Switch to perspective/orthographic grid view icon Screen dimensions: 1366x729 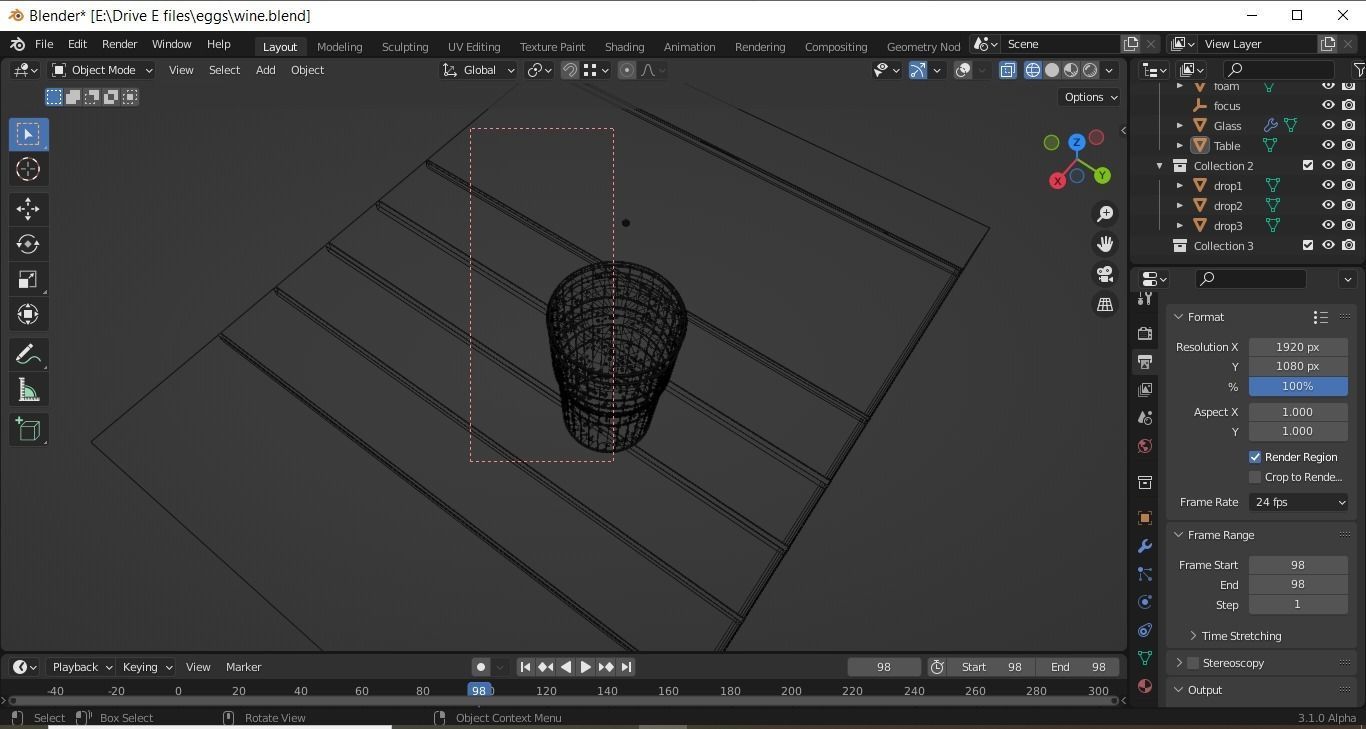point(1105,305)
